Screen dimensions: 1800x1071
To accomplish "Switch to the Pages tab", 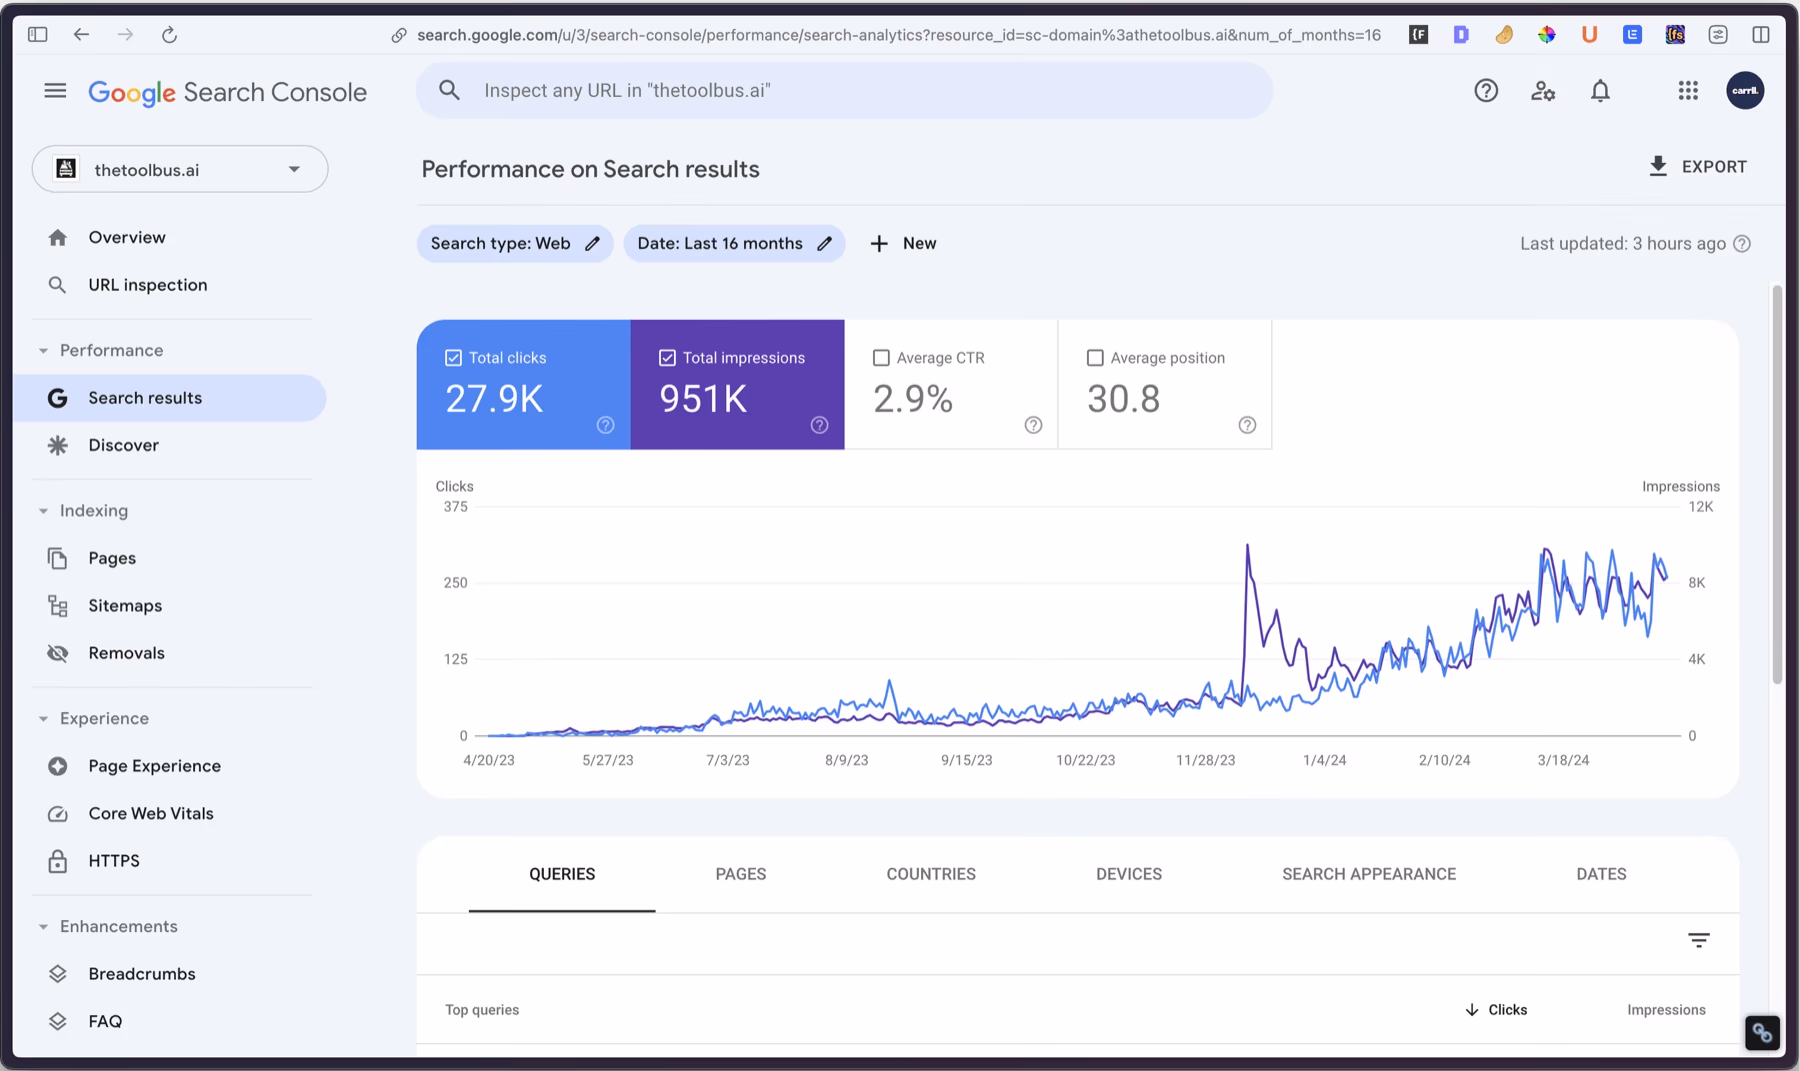I will point(741,874).
